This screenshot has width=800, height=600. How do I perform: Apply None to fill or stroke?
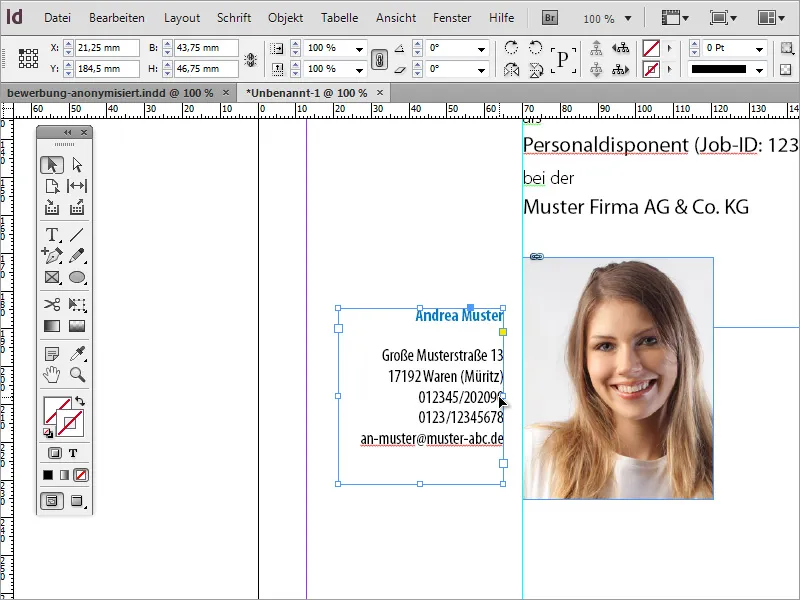coord(81,476)
